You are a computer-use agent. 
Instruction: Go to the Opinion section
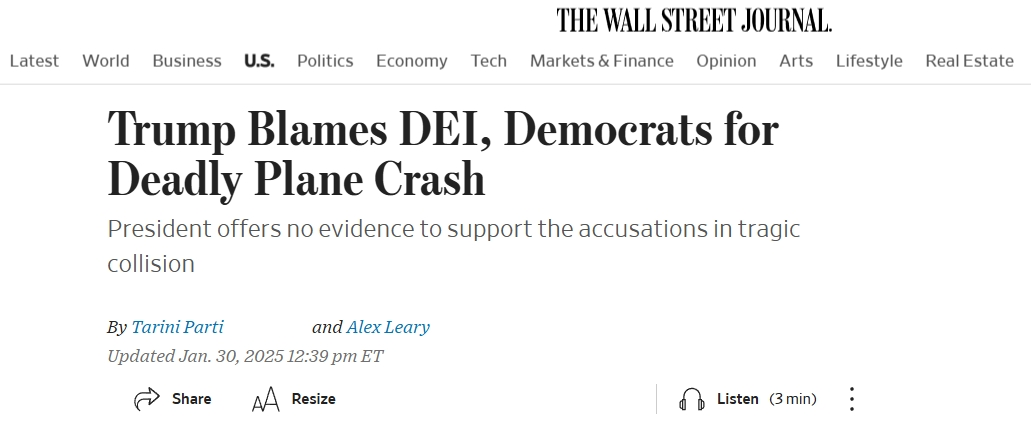pos(726,61)
